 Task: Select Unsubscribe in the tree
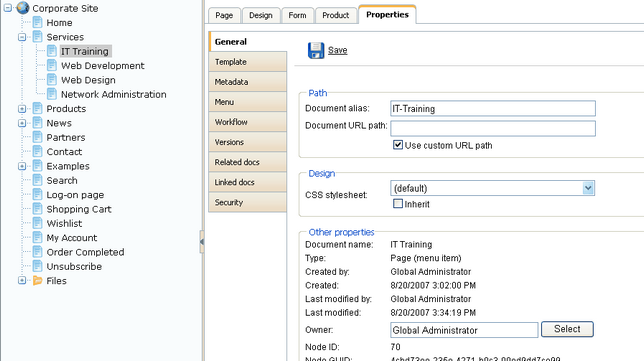(x=74, y=267)
